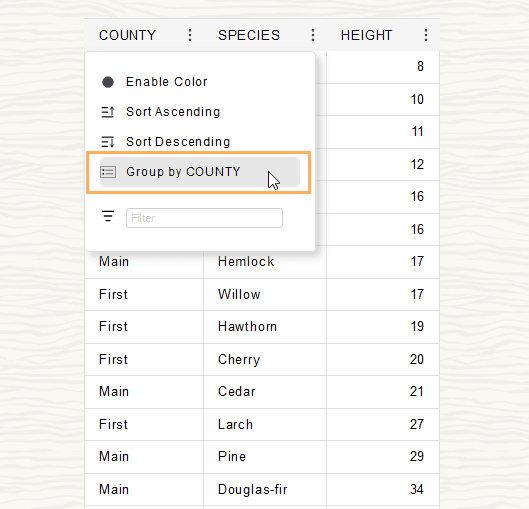The height and width of the screenshot is (509, 529).
Task: Open the SPECIES column options menu
Action: (313, 35)
